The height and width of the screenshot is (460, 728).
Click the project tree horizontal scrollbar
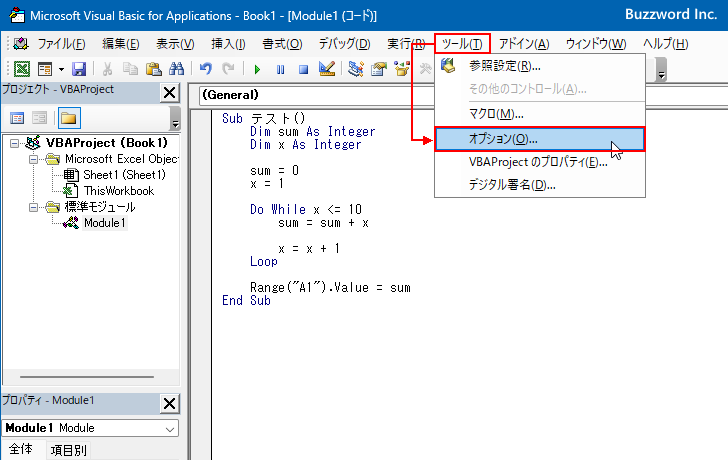(x=87, y=377)
